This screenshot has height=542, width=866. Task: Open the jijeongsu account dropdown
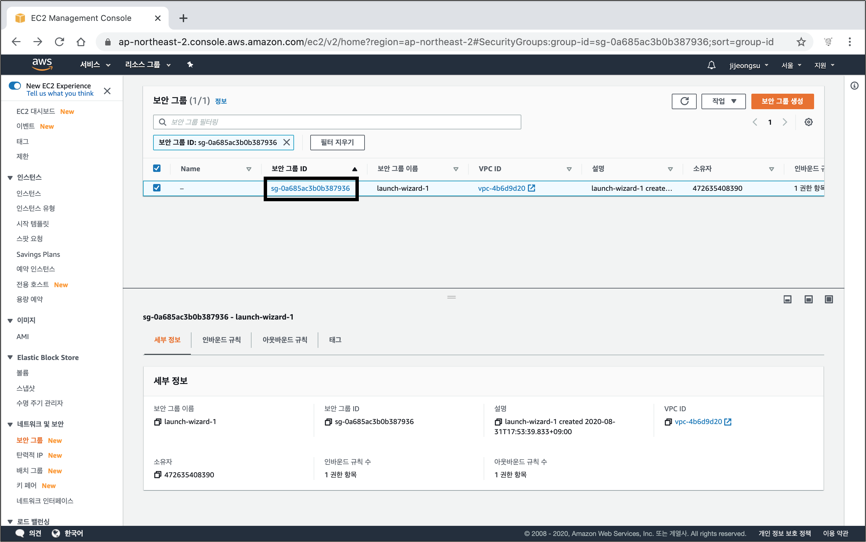point(748,65)
